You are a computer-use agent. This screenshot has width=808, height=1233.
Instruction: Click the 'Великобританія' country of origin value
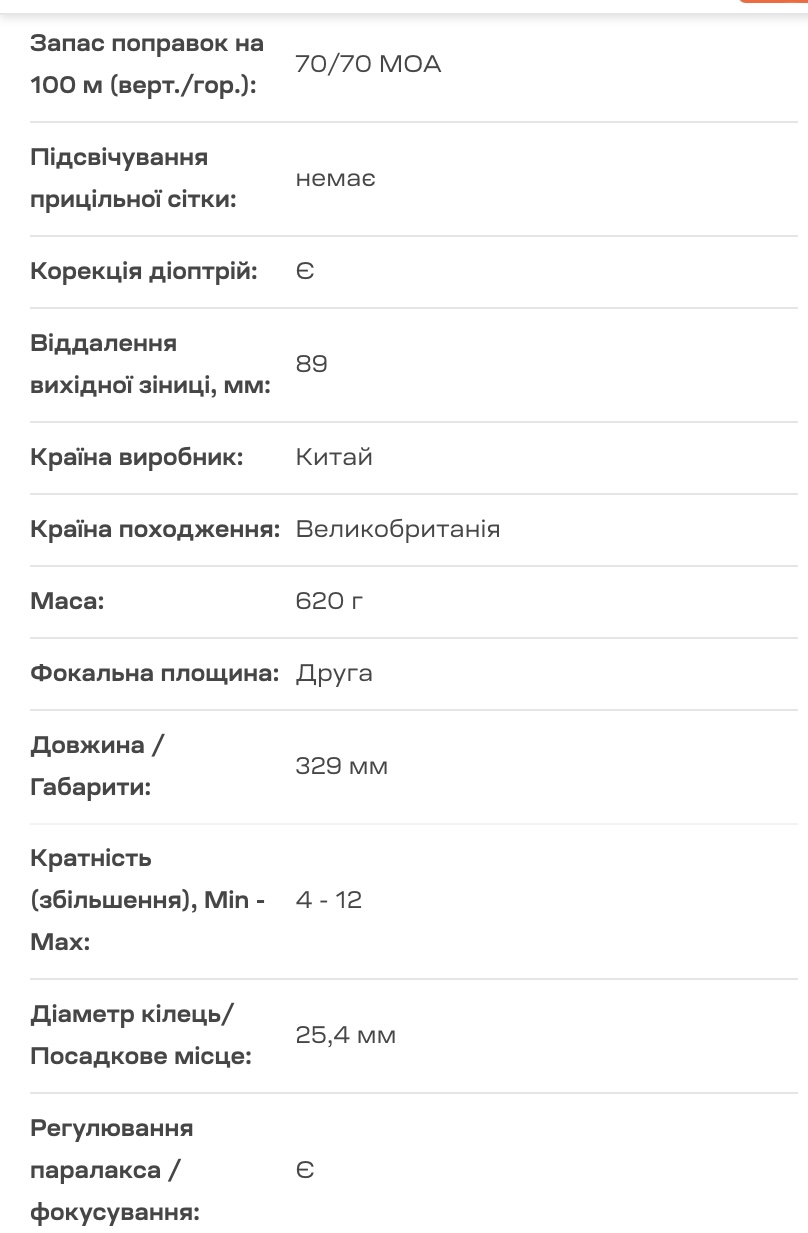point(398,530)
